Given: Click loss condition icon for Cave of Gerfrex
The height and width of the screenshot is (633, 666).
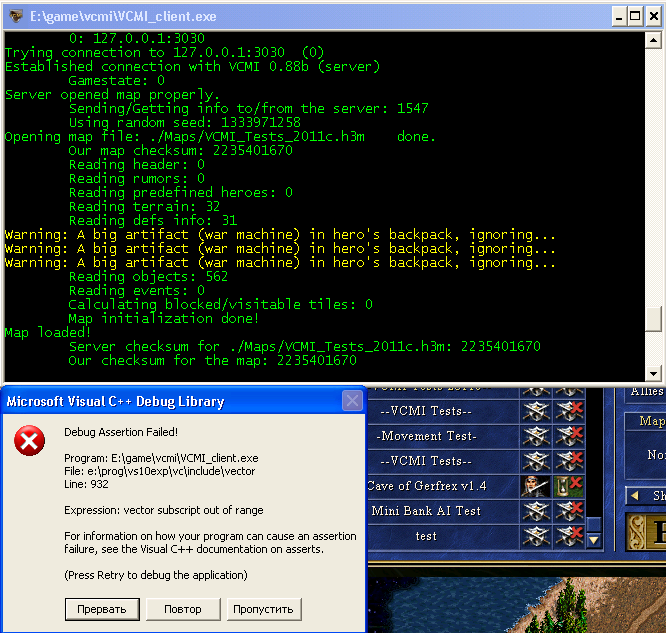Looking at the screenshot, I should coord(569,486).
